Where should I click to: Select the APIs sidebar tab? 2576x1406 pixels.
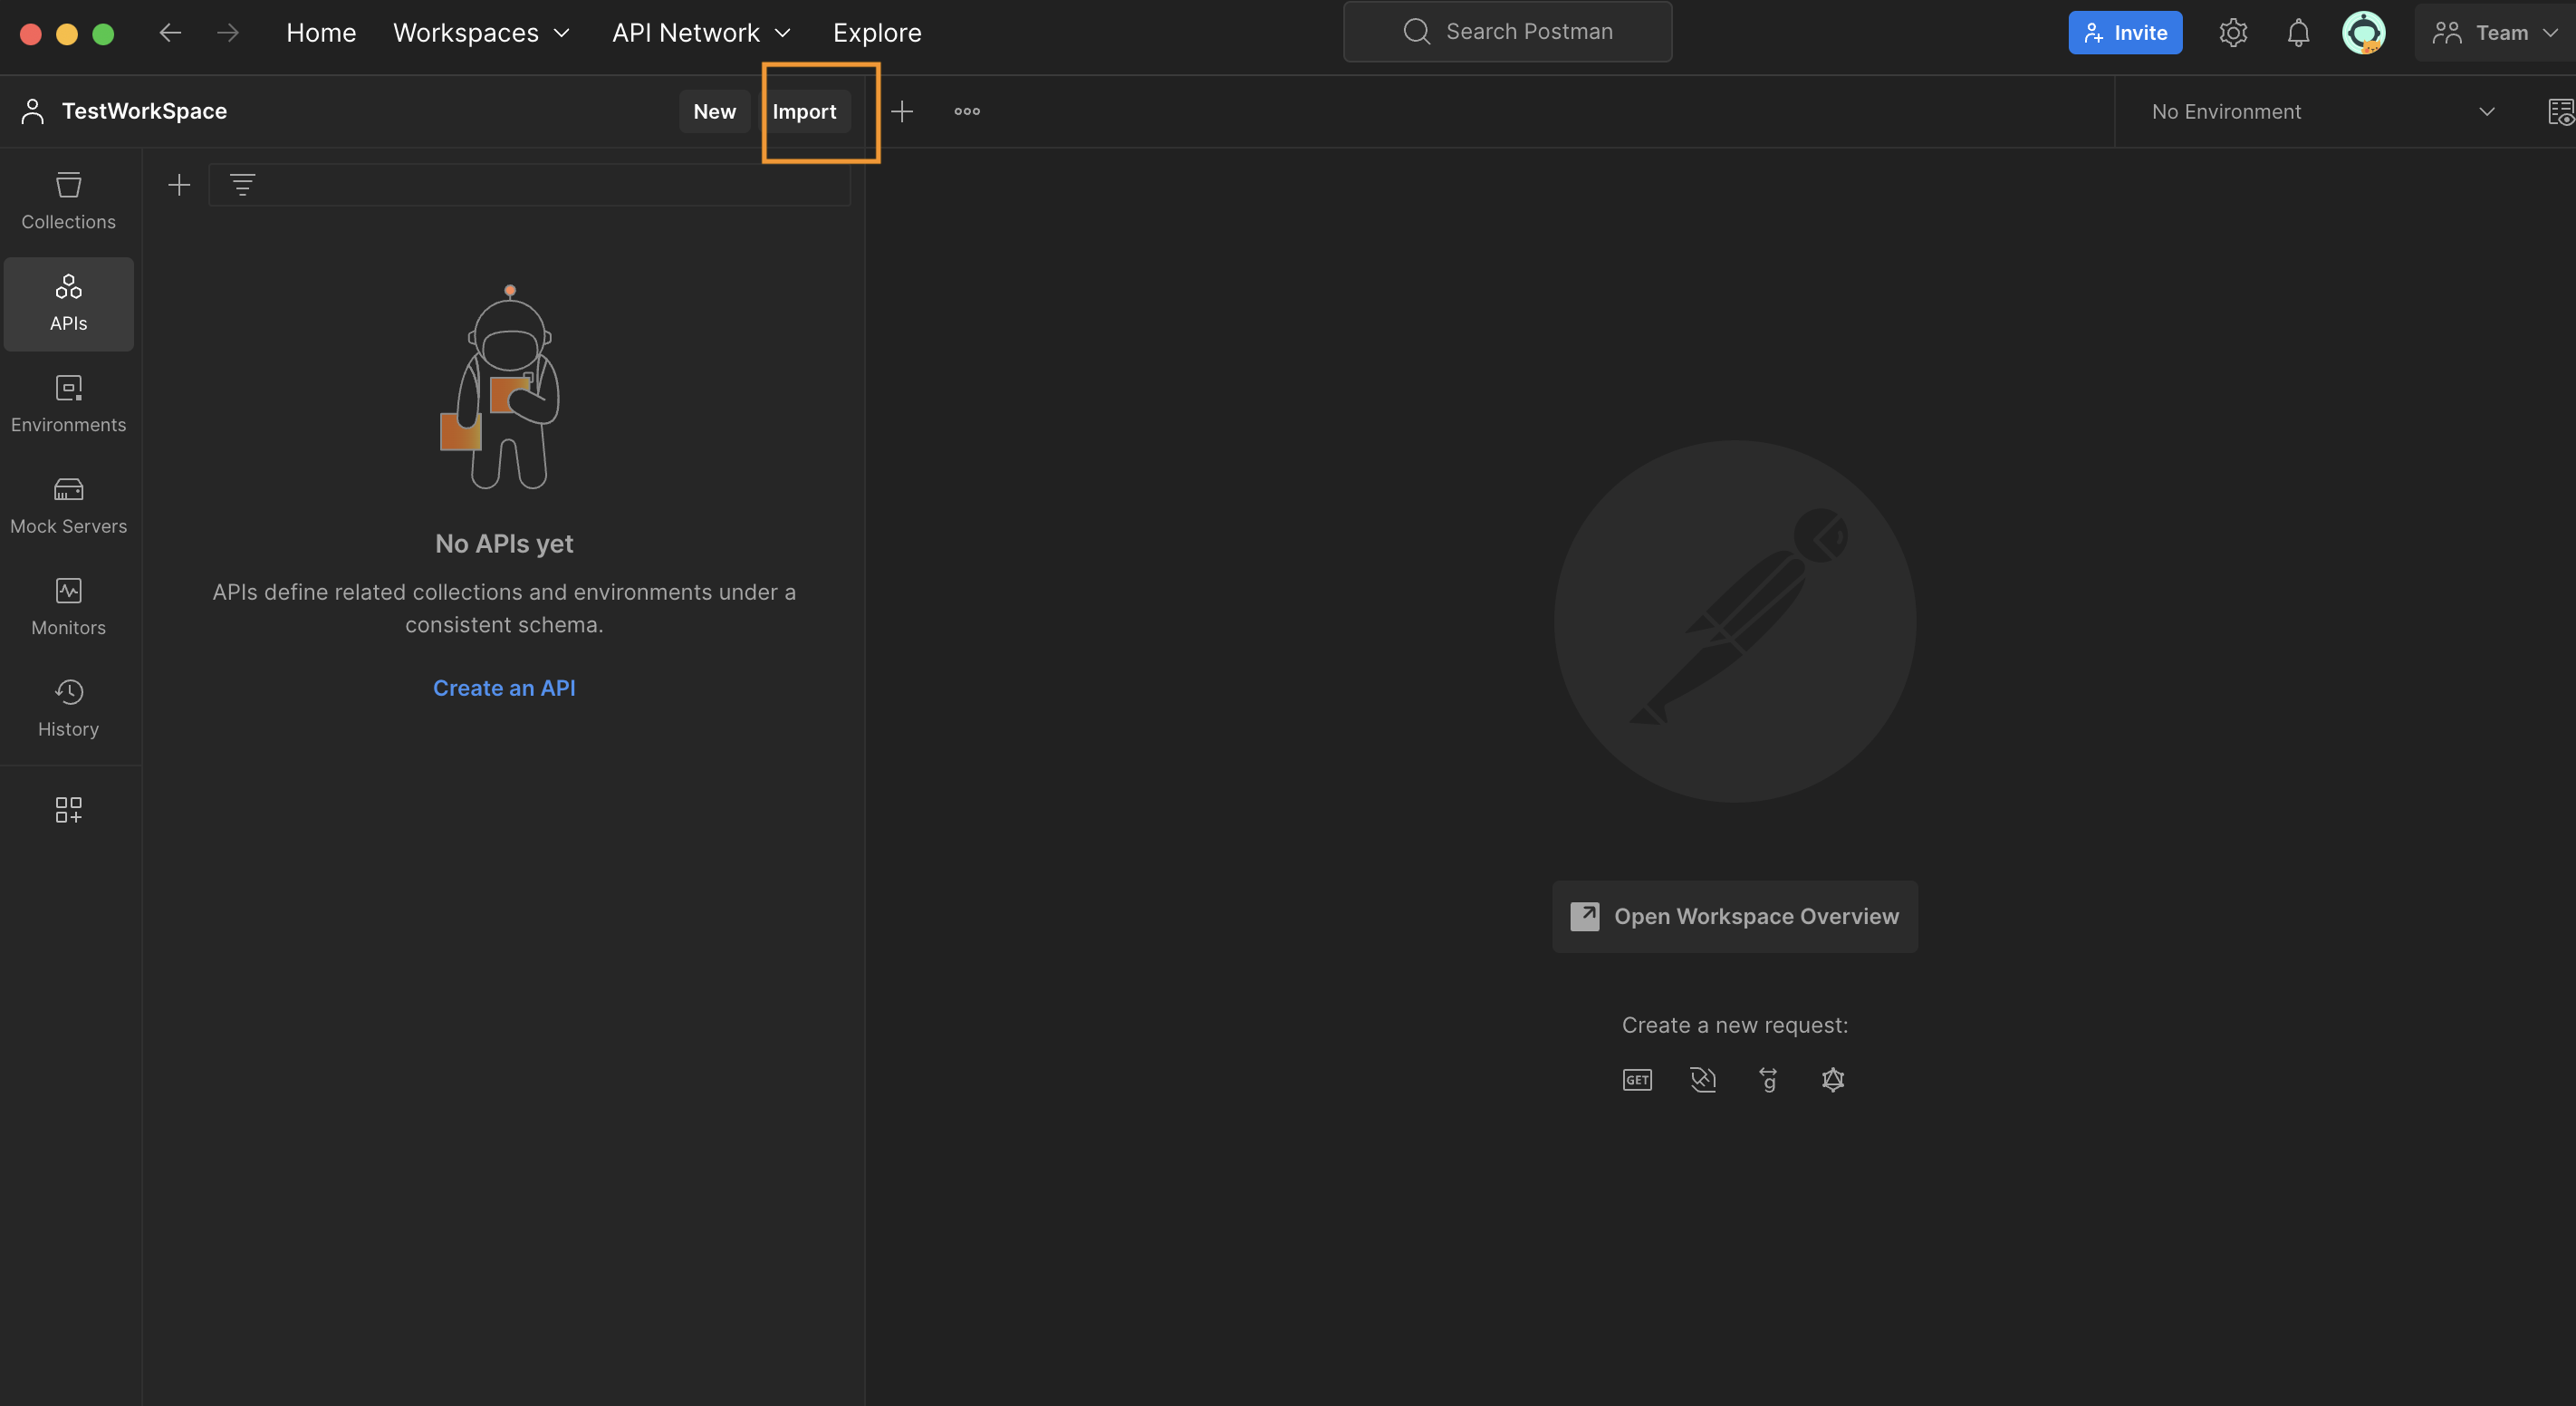click(68, 304)
